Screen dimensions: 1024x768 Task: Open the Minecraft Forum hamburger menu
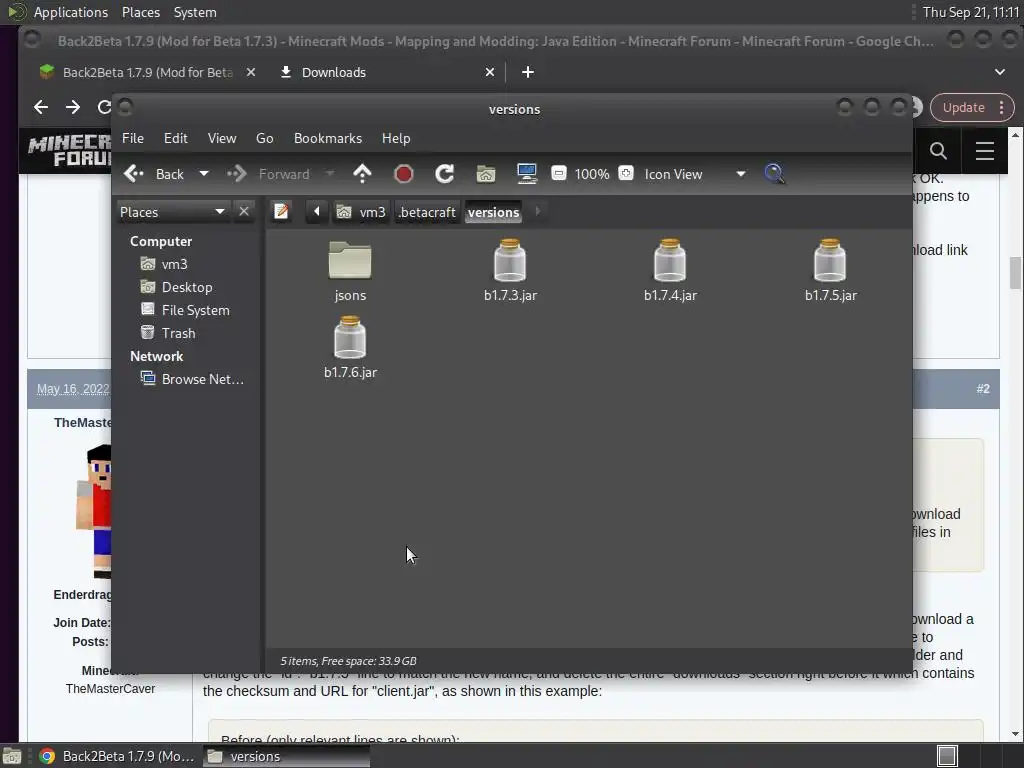pos(984,151)
